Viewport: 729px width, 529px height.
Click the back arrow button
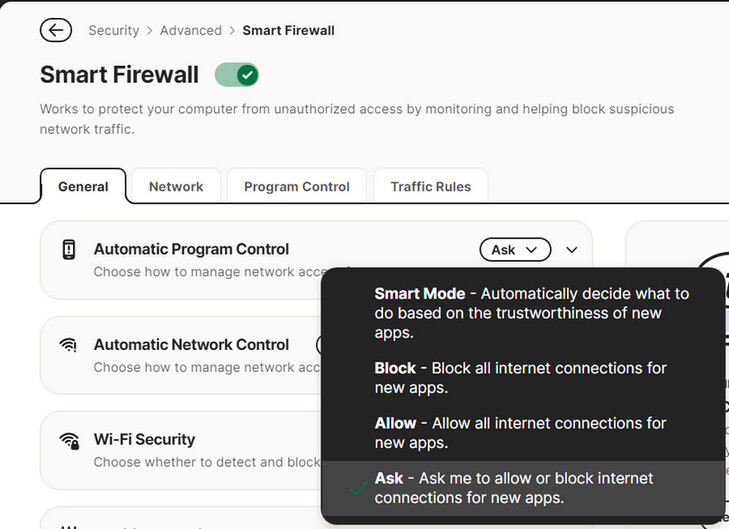[x=56, y=31]
